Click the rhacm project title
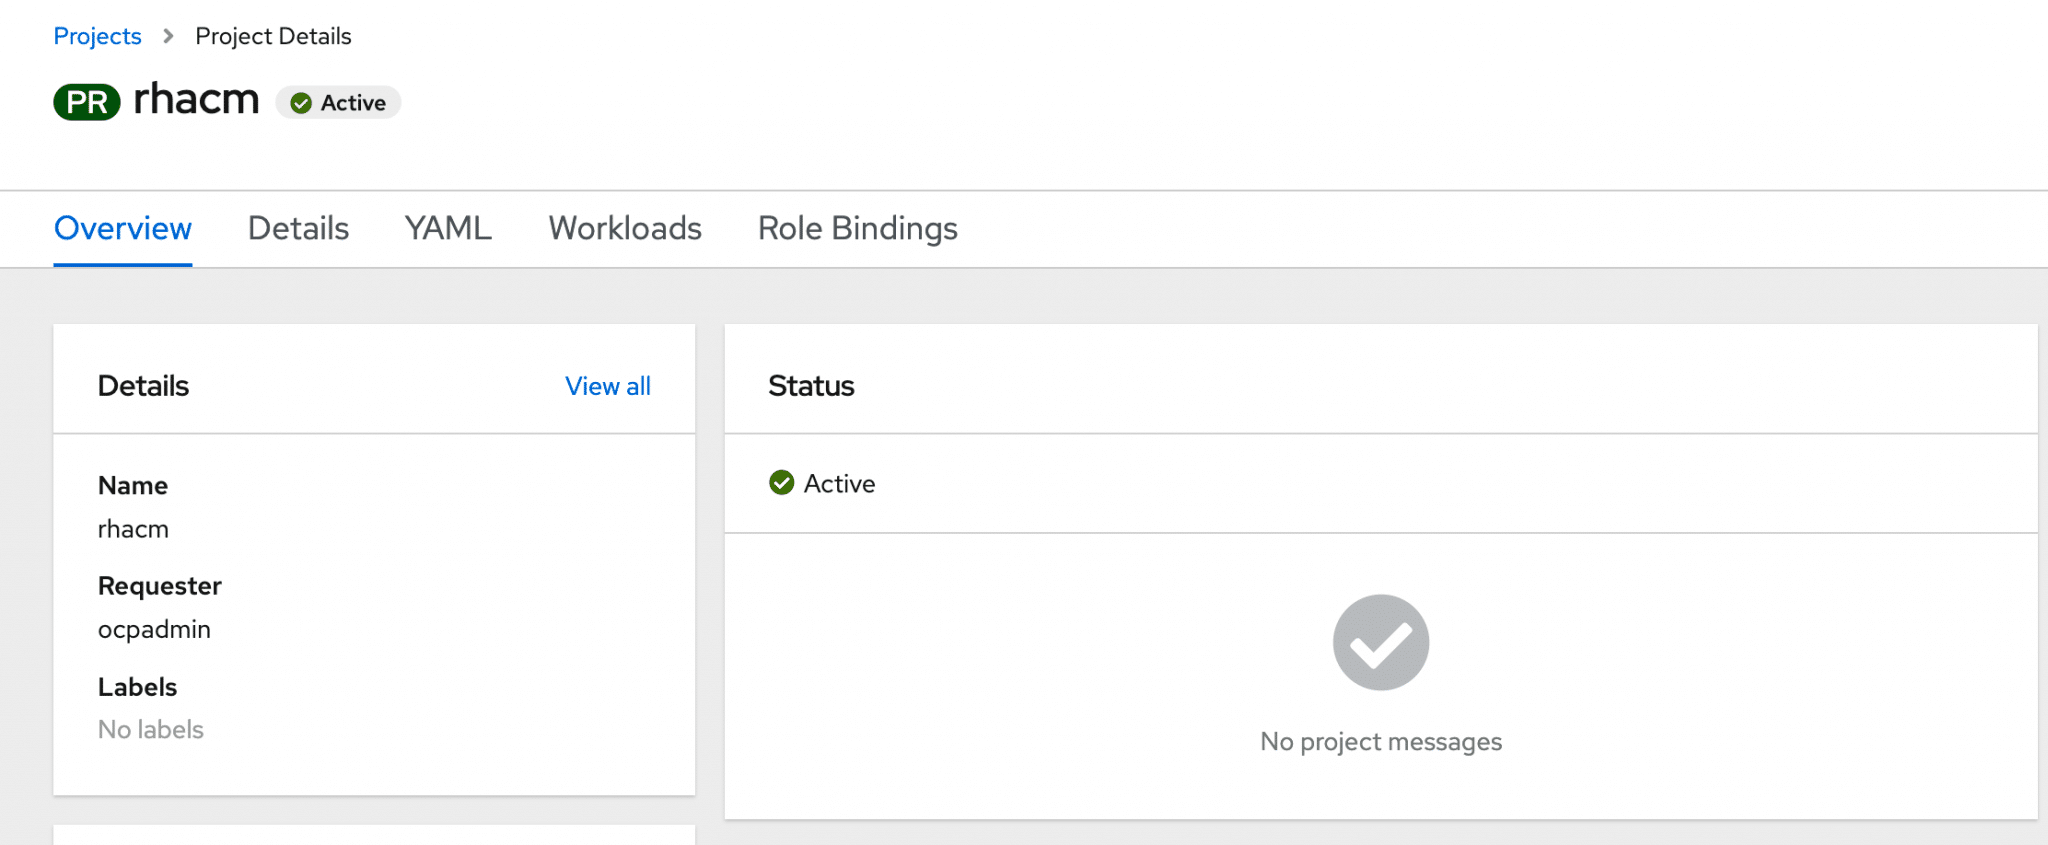Screen dimensions: 2048x845 coord(196,99)
